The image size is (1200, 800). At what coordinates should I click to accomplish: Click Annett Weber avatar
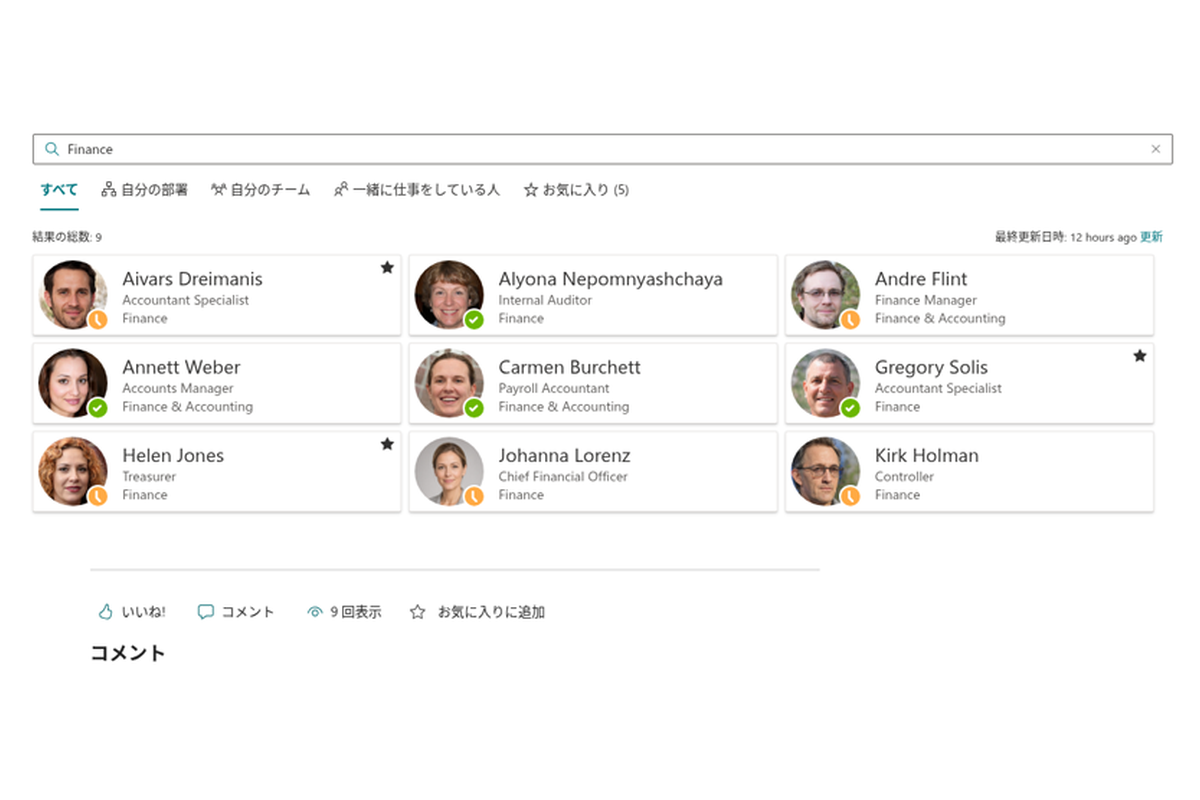click(x=72, y=382)
